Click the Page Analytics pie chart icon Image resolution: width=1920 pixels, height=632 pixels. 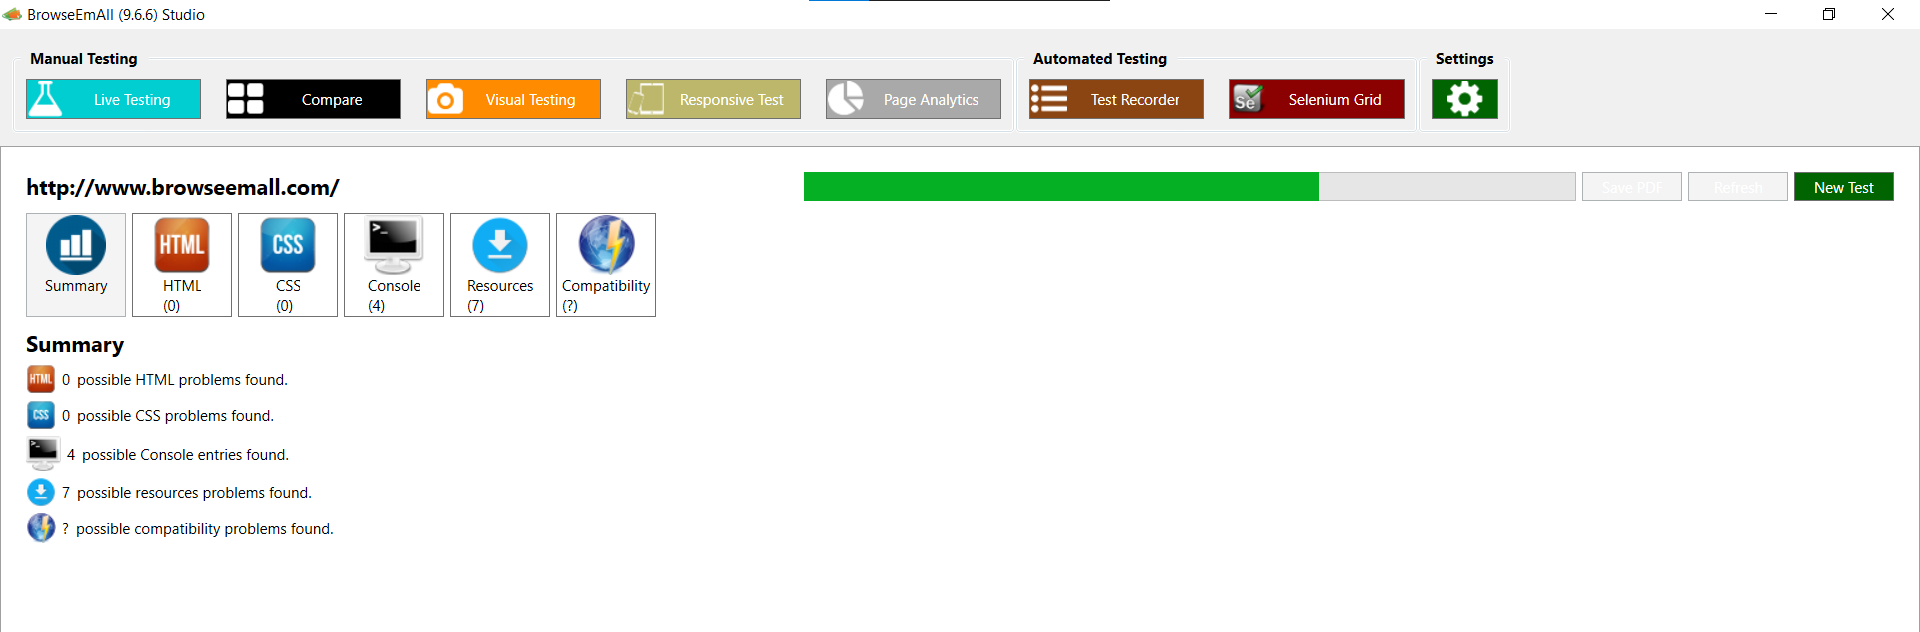pos(845,99)
